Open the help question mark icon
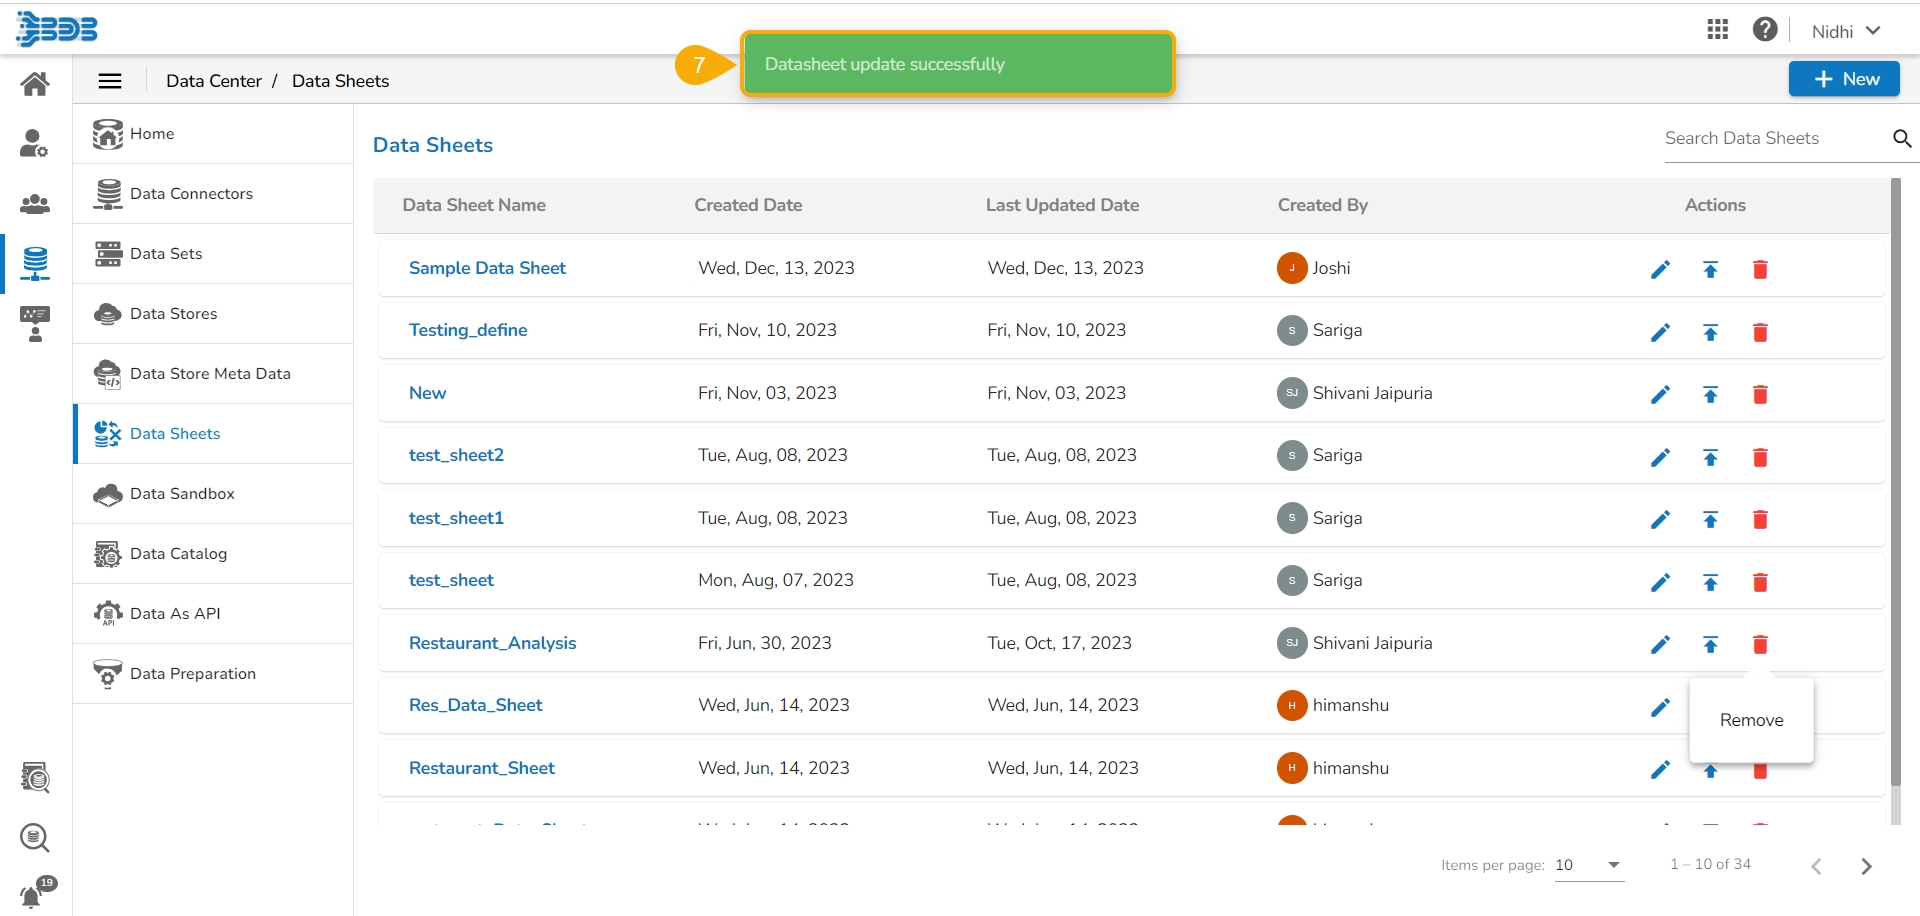 1765,30
